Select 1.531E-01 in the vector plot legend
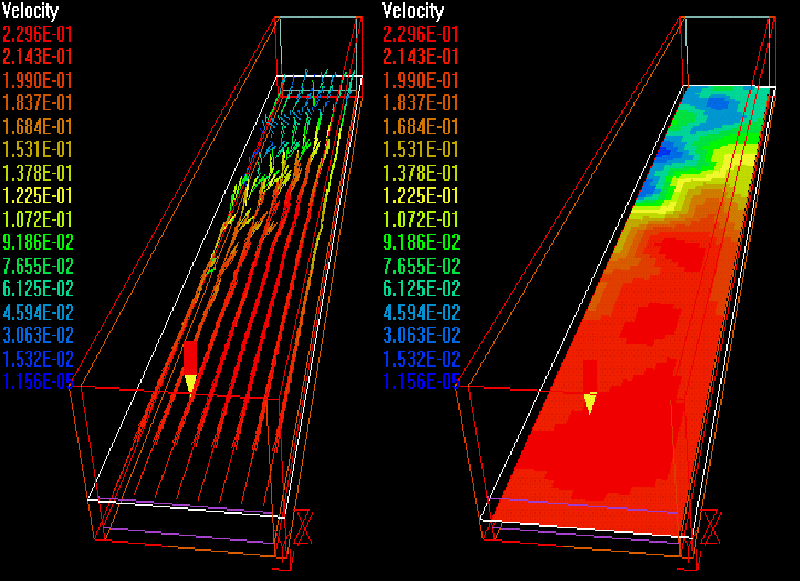 click(x=37, y=149)
